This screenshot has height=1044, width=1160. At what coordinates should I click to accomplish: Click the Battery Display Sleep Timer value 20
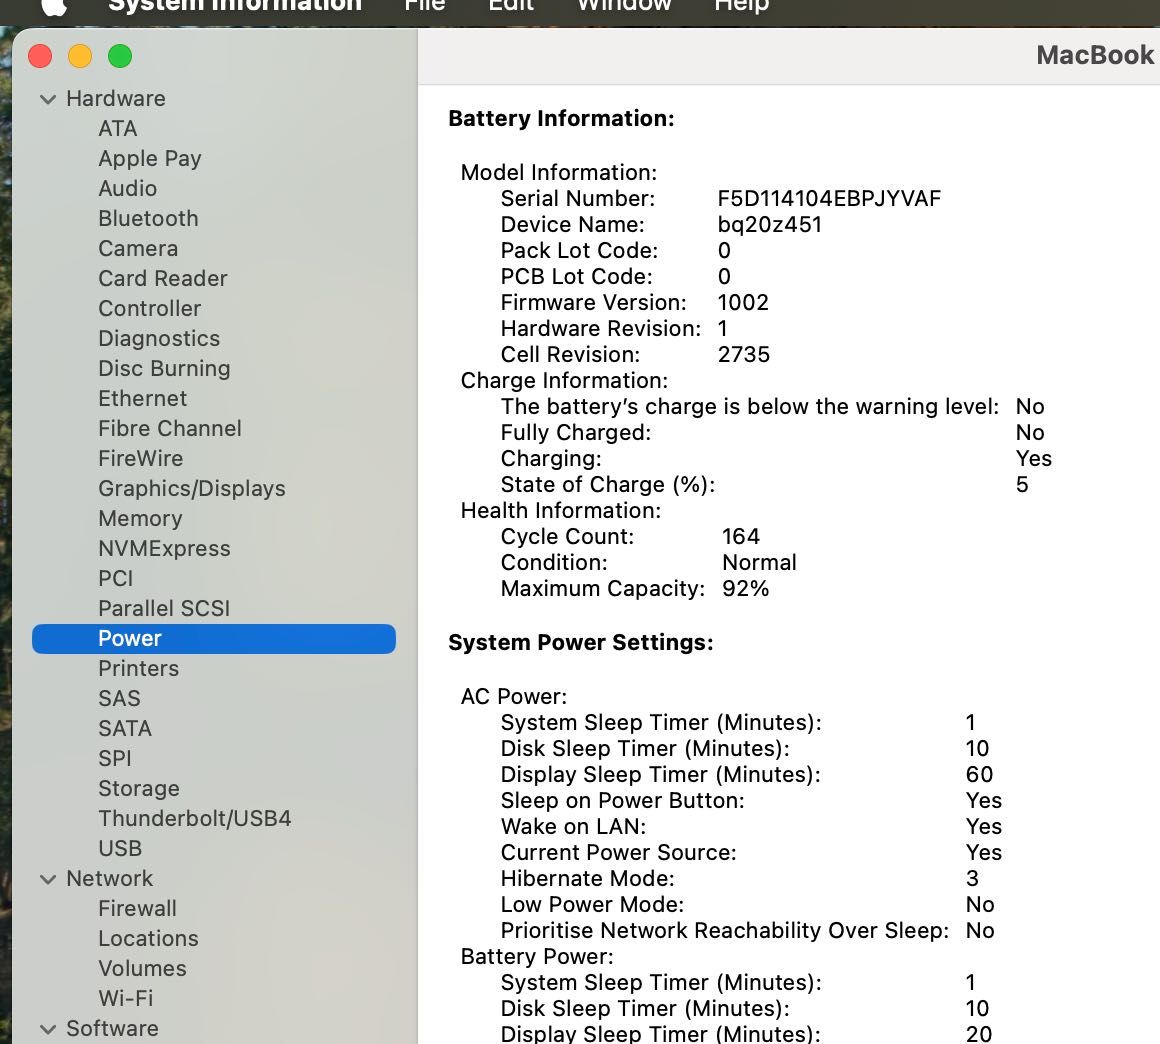(978, 1034)
